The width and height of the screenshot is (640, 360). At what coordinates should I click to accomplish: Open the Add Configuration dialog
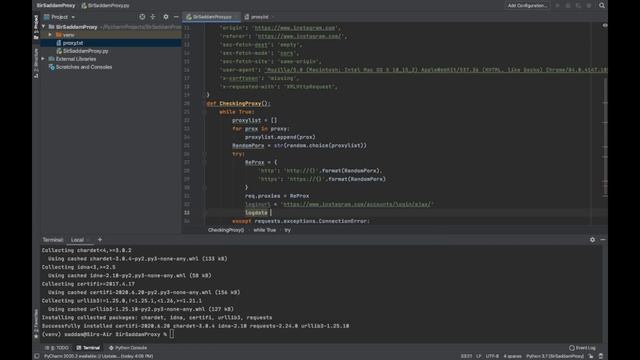(x=527, y=6)
